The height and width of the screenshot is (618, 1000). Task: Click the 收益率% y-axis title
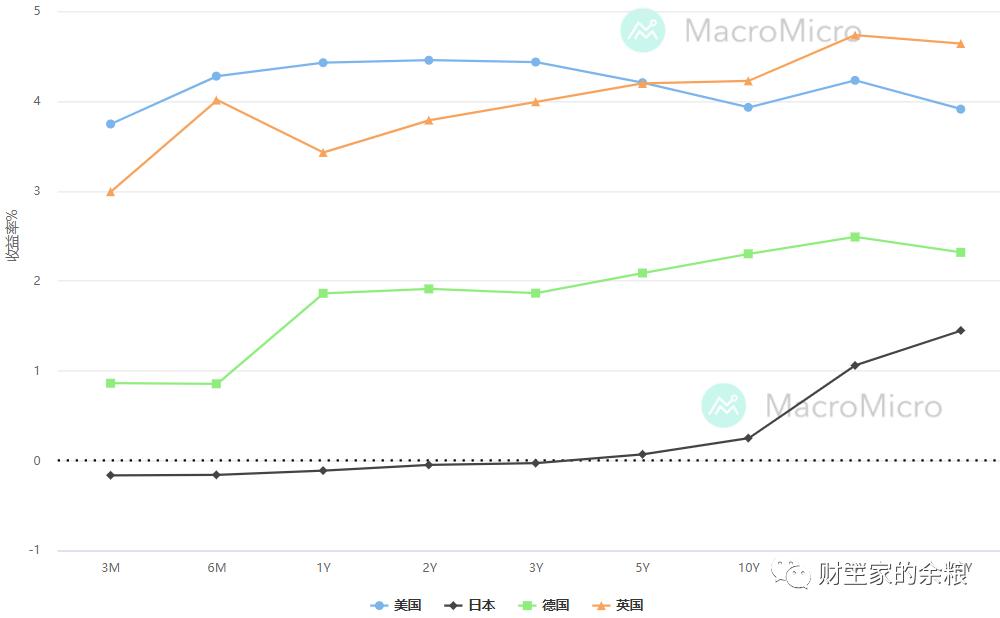(13, 235)
